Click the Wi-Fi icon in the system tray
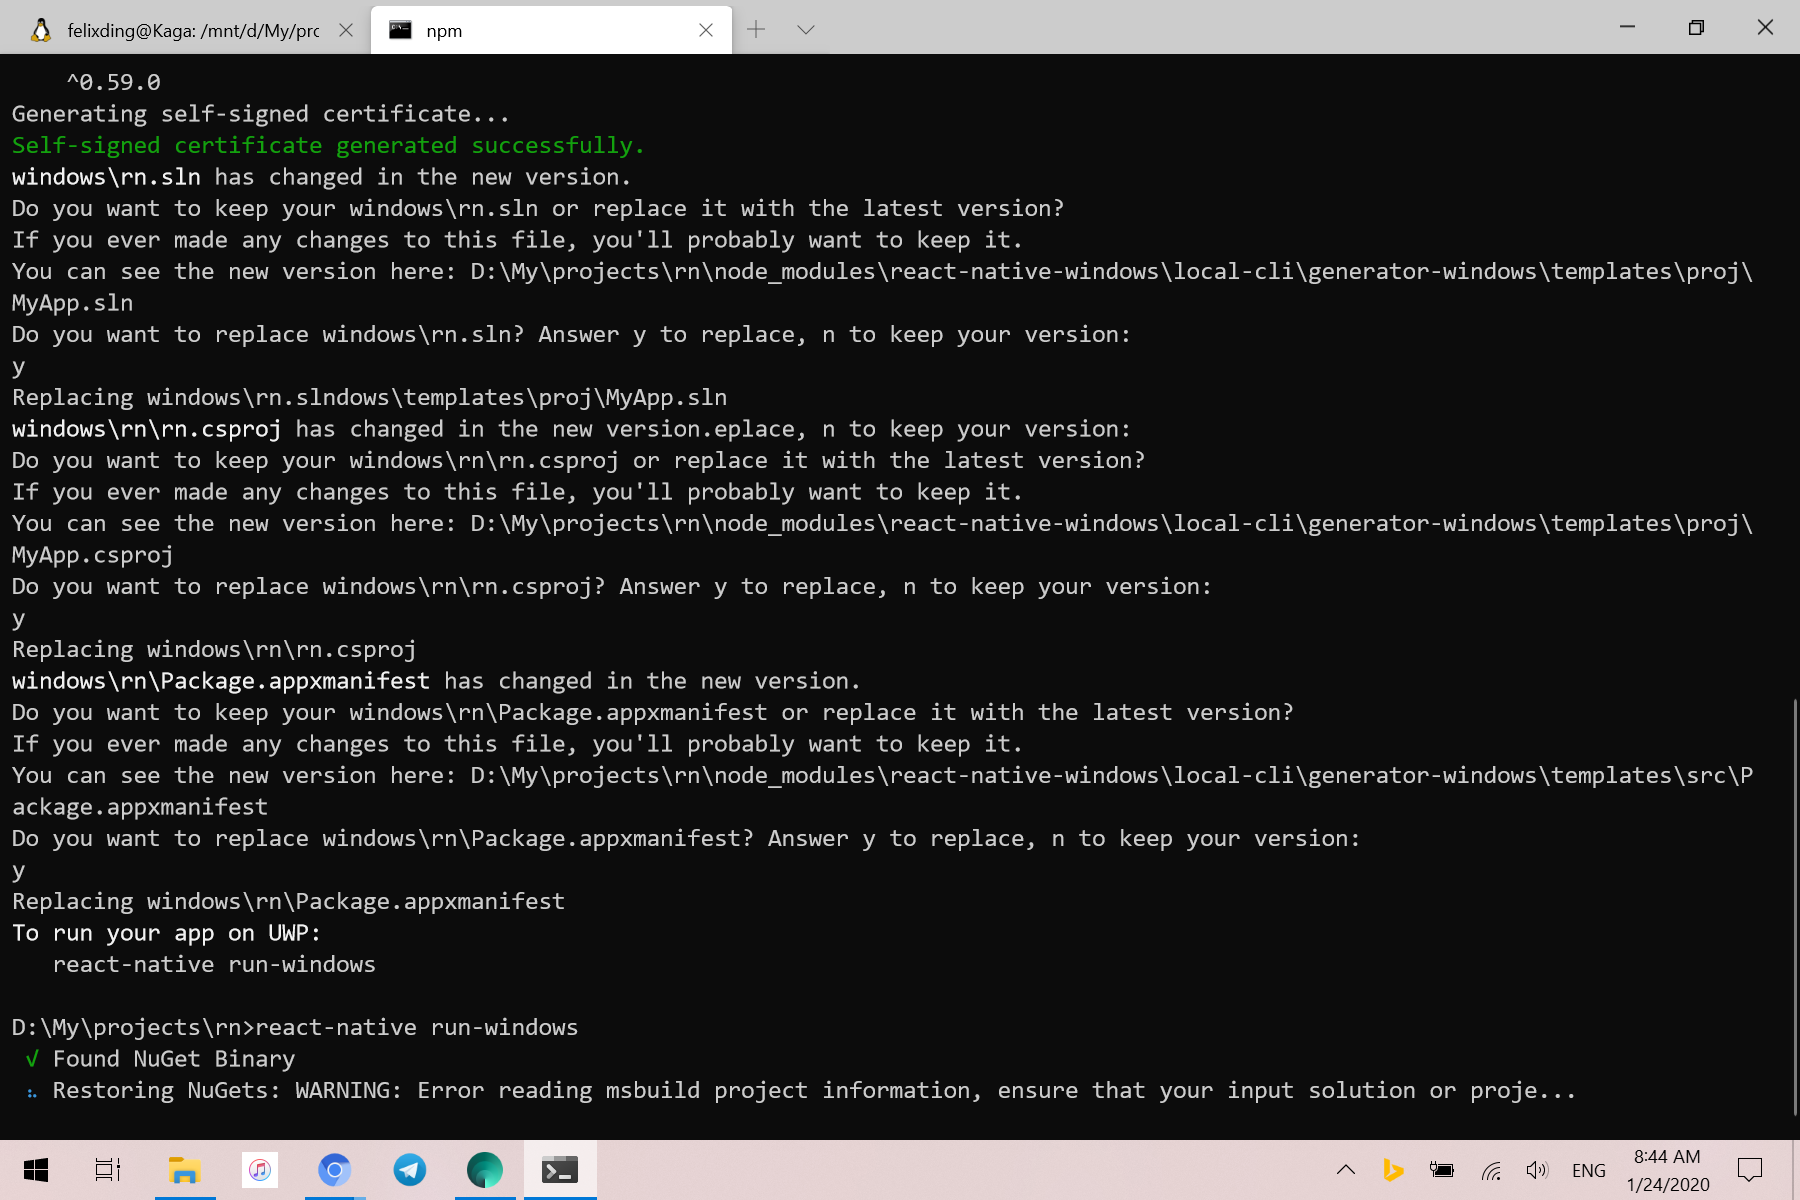The image size is (1800, 1200). [1489, 1169]
